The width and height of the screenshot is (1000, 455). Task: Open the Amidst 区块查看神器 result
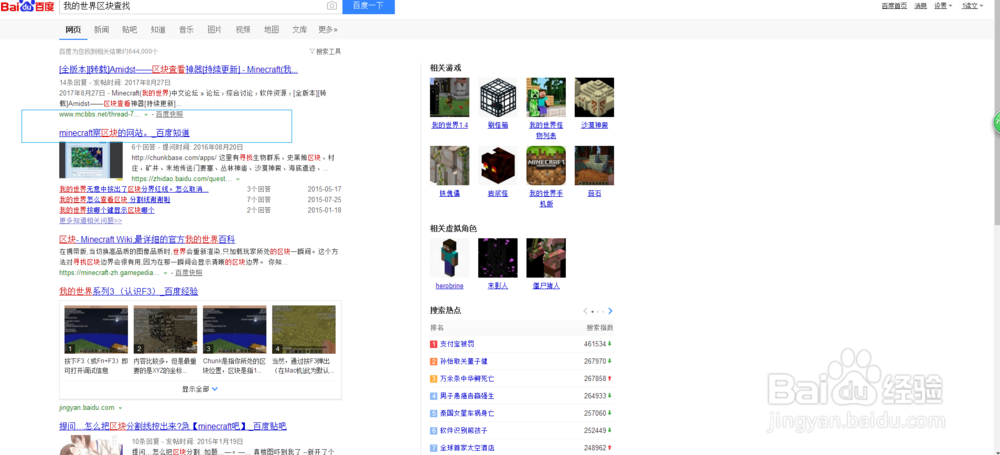[x=179, y=69]
